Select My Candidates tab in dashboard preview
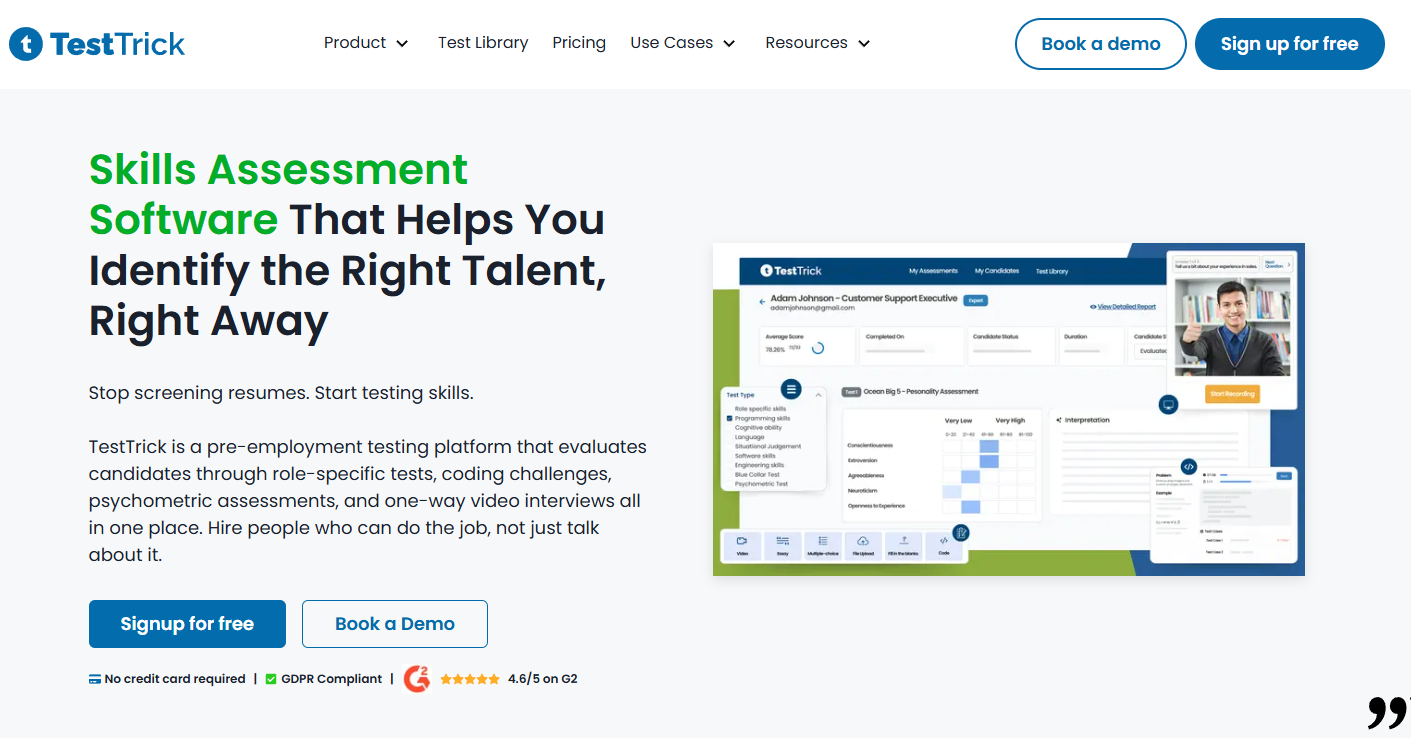Screen dimensions: 1411x738 tap(997, 271)
